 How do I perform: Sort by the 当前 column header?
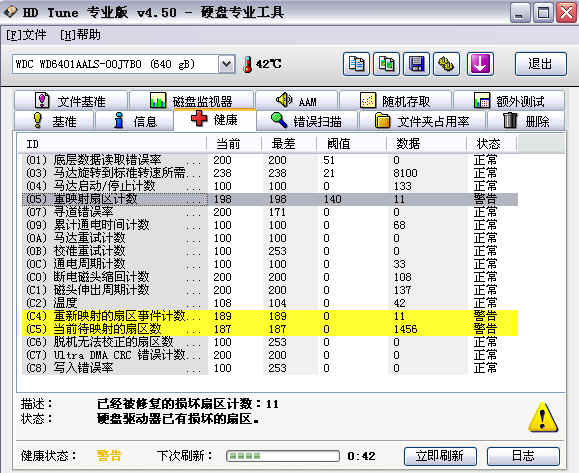[x=234, y=144]
